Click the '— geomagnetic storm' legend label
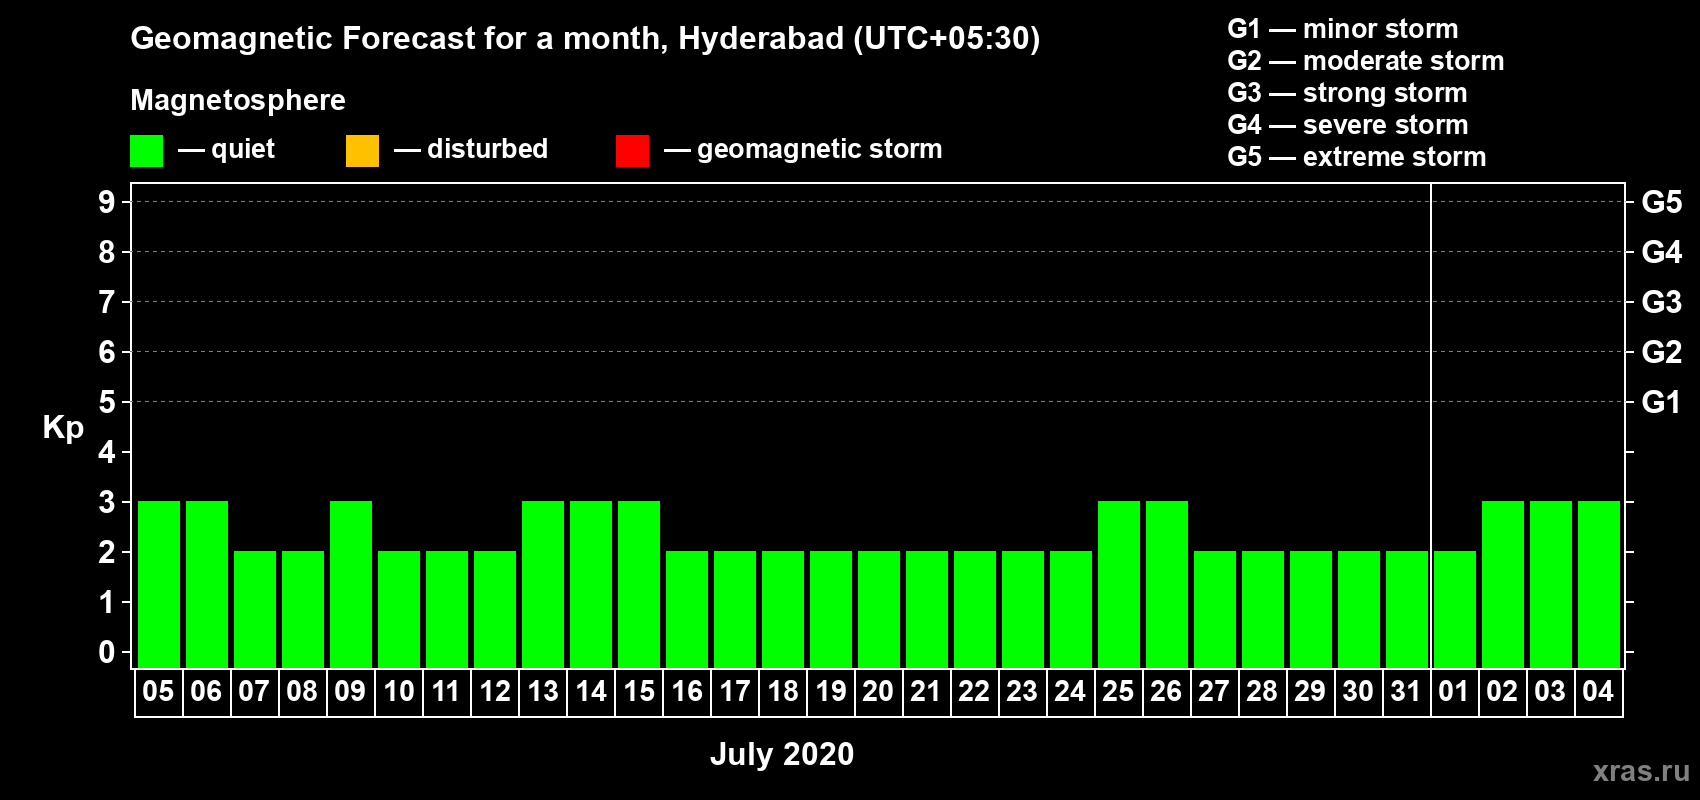This screenshot has height=800, width=1700. 803,149
